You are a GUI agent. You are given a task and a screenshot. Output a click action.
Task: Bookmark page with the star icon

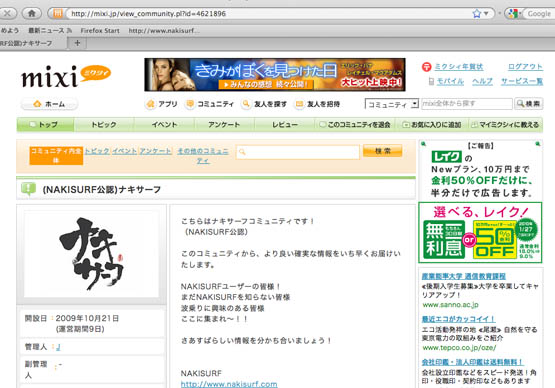(477, 13)
